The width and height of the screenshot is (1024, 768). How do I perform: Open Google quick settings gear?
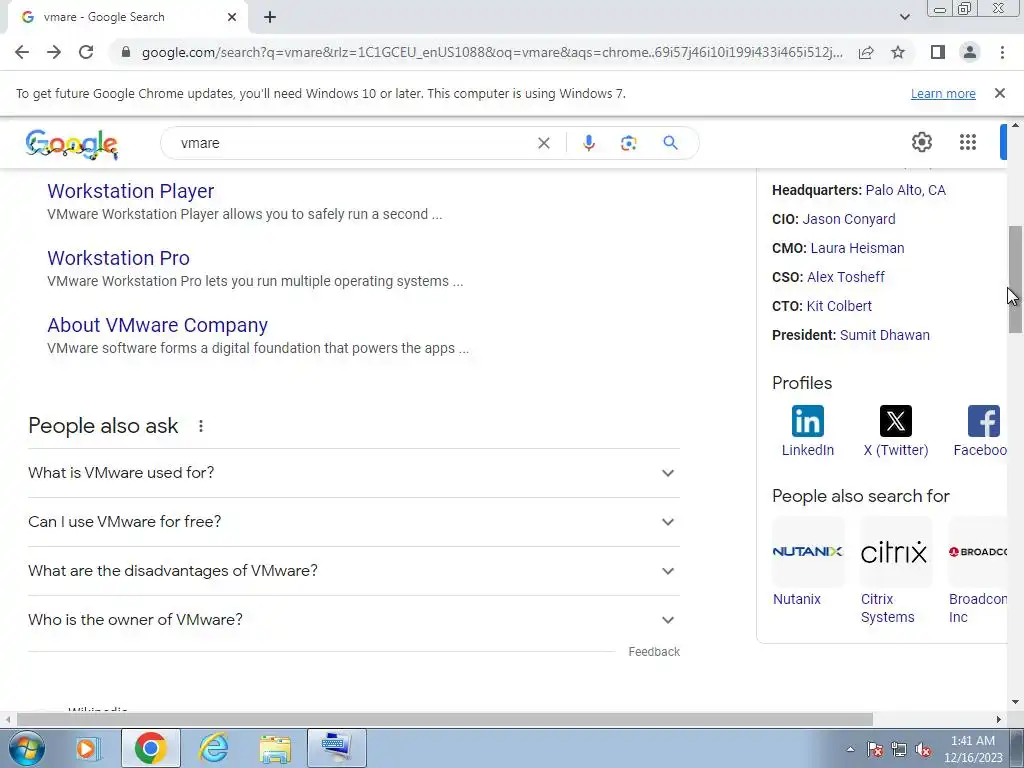pyautogui.click(x=921, y=142)
